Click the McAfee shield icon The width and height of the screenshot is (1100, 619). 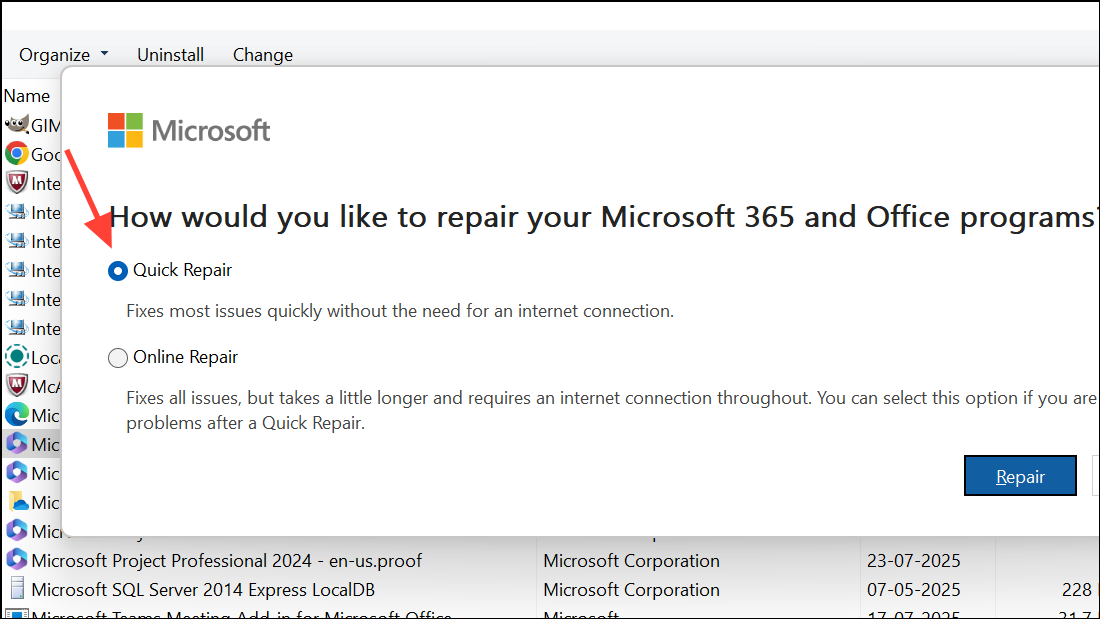(18, 386)
